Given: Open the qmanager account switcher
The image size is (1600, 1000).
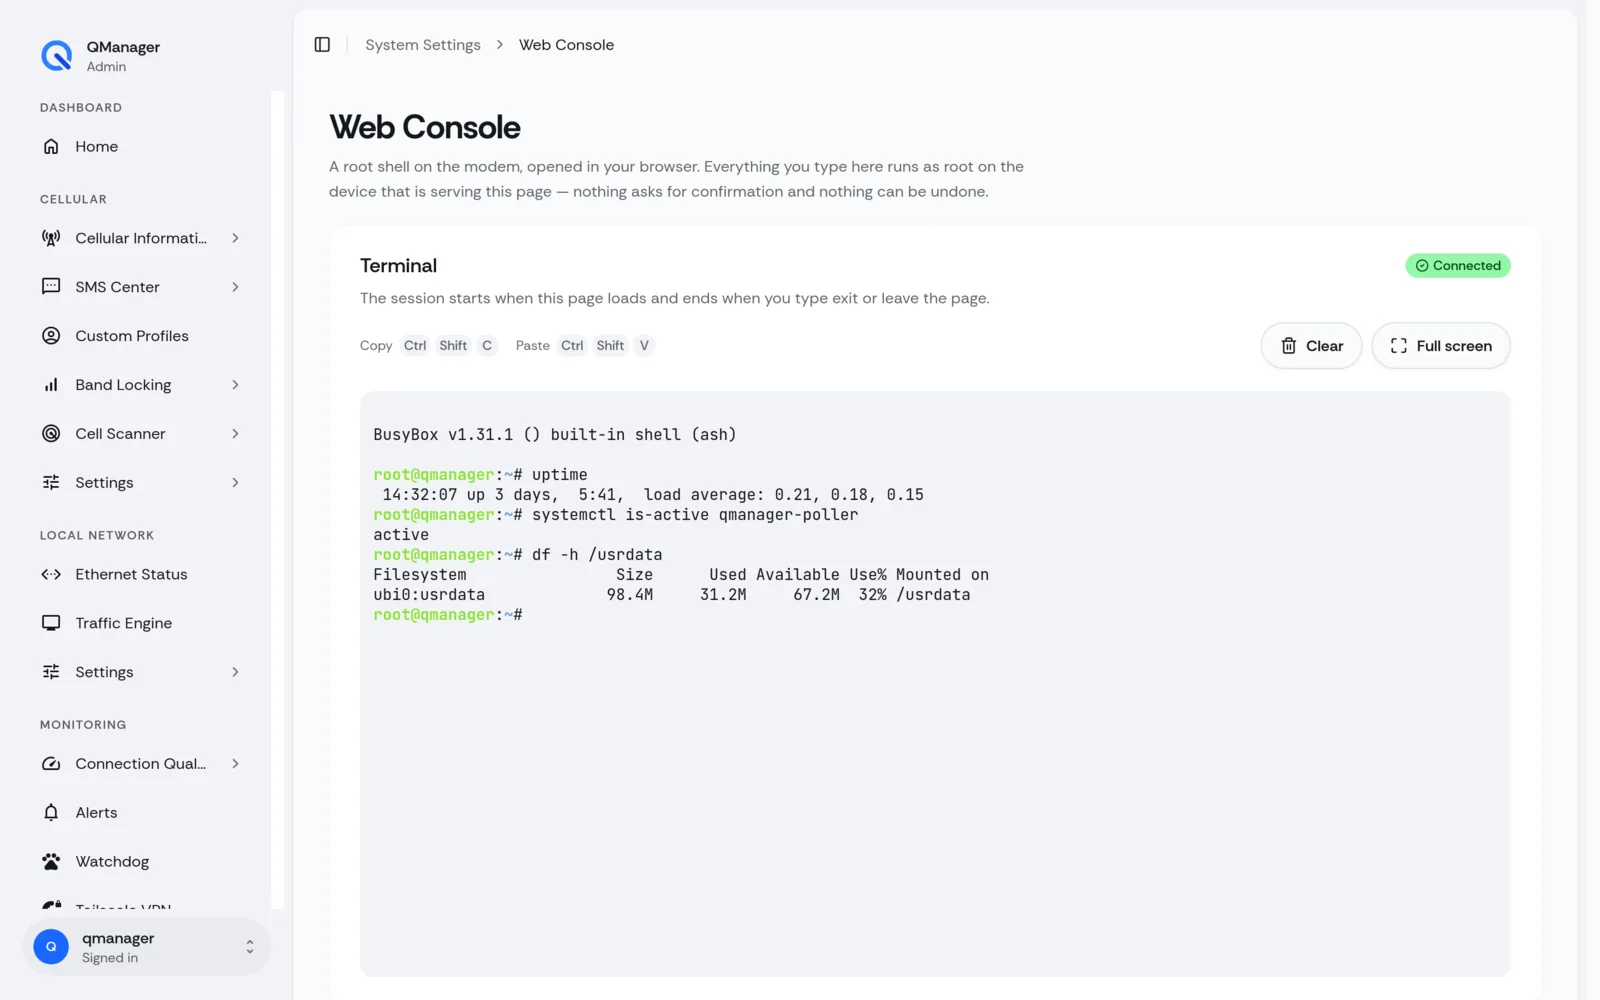Looking at the screenshot, I should click(x=146, y=947).
